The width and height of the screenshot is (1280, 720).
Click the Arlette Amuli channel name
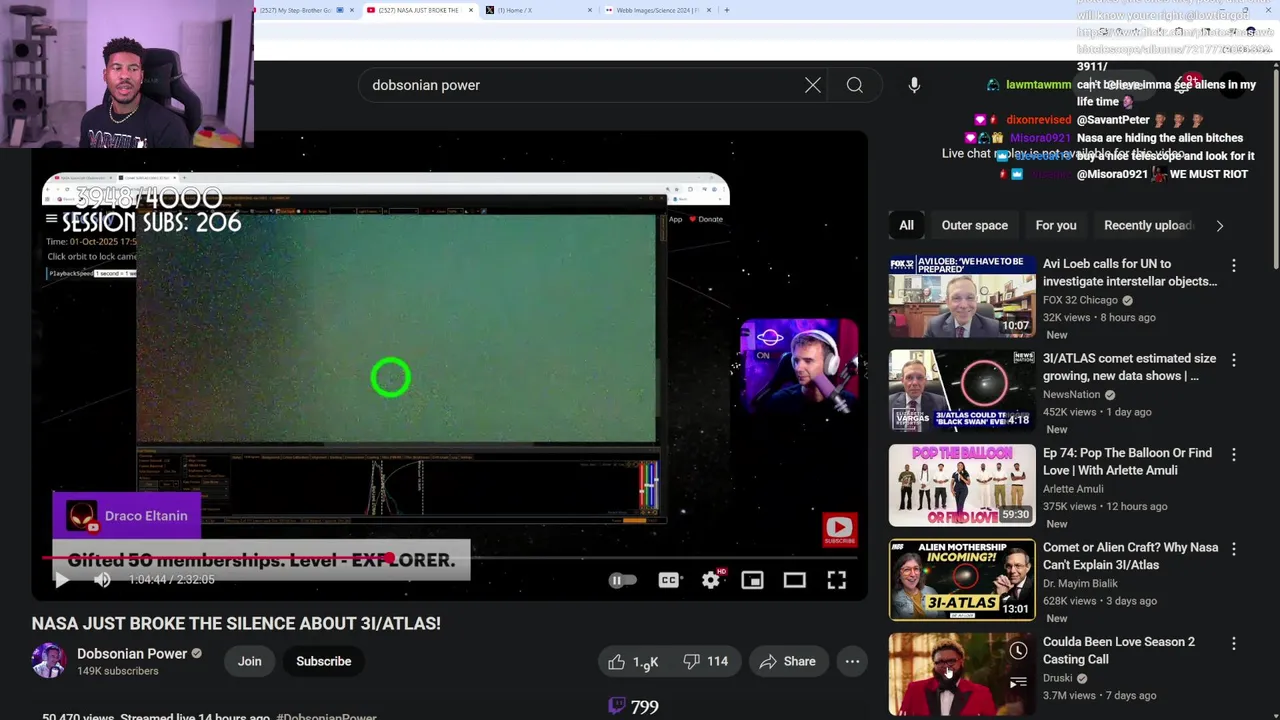coord(1073,489)
